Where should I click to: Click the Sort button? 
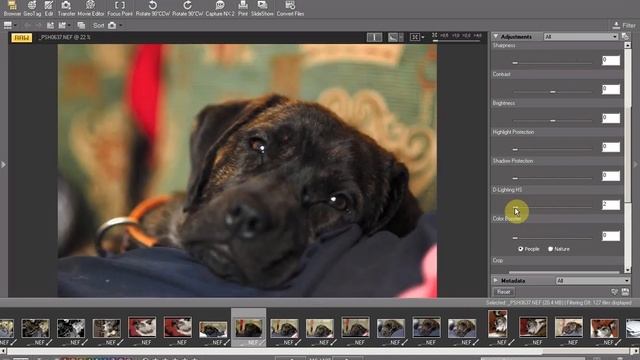pyautogui.click(x=98, y=25)
